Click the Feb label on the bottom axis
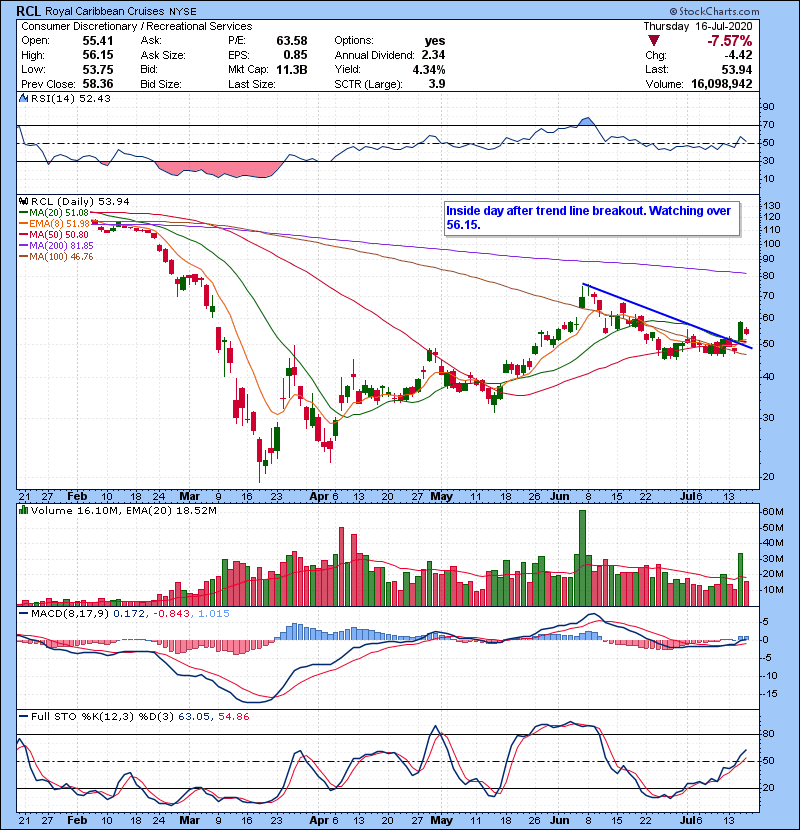The width and height of the screenshot is (800, 830). 77,820
